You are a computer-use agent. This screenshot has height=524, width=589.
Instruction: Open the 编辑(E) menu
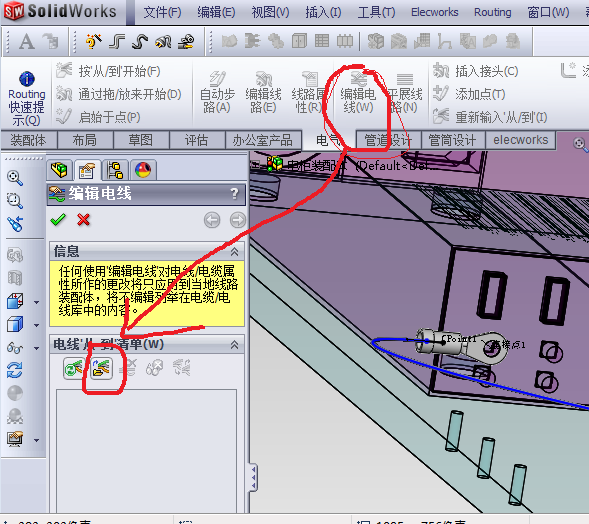pyautogui.click(x=216, y=12)
